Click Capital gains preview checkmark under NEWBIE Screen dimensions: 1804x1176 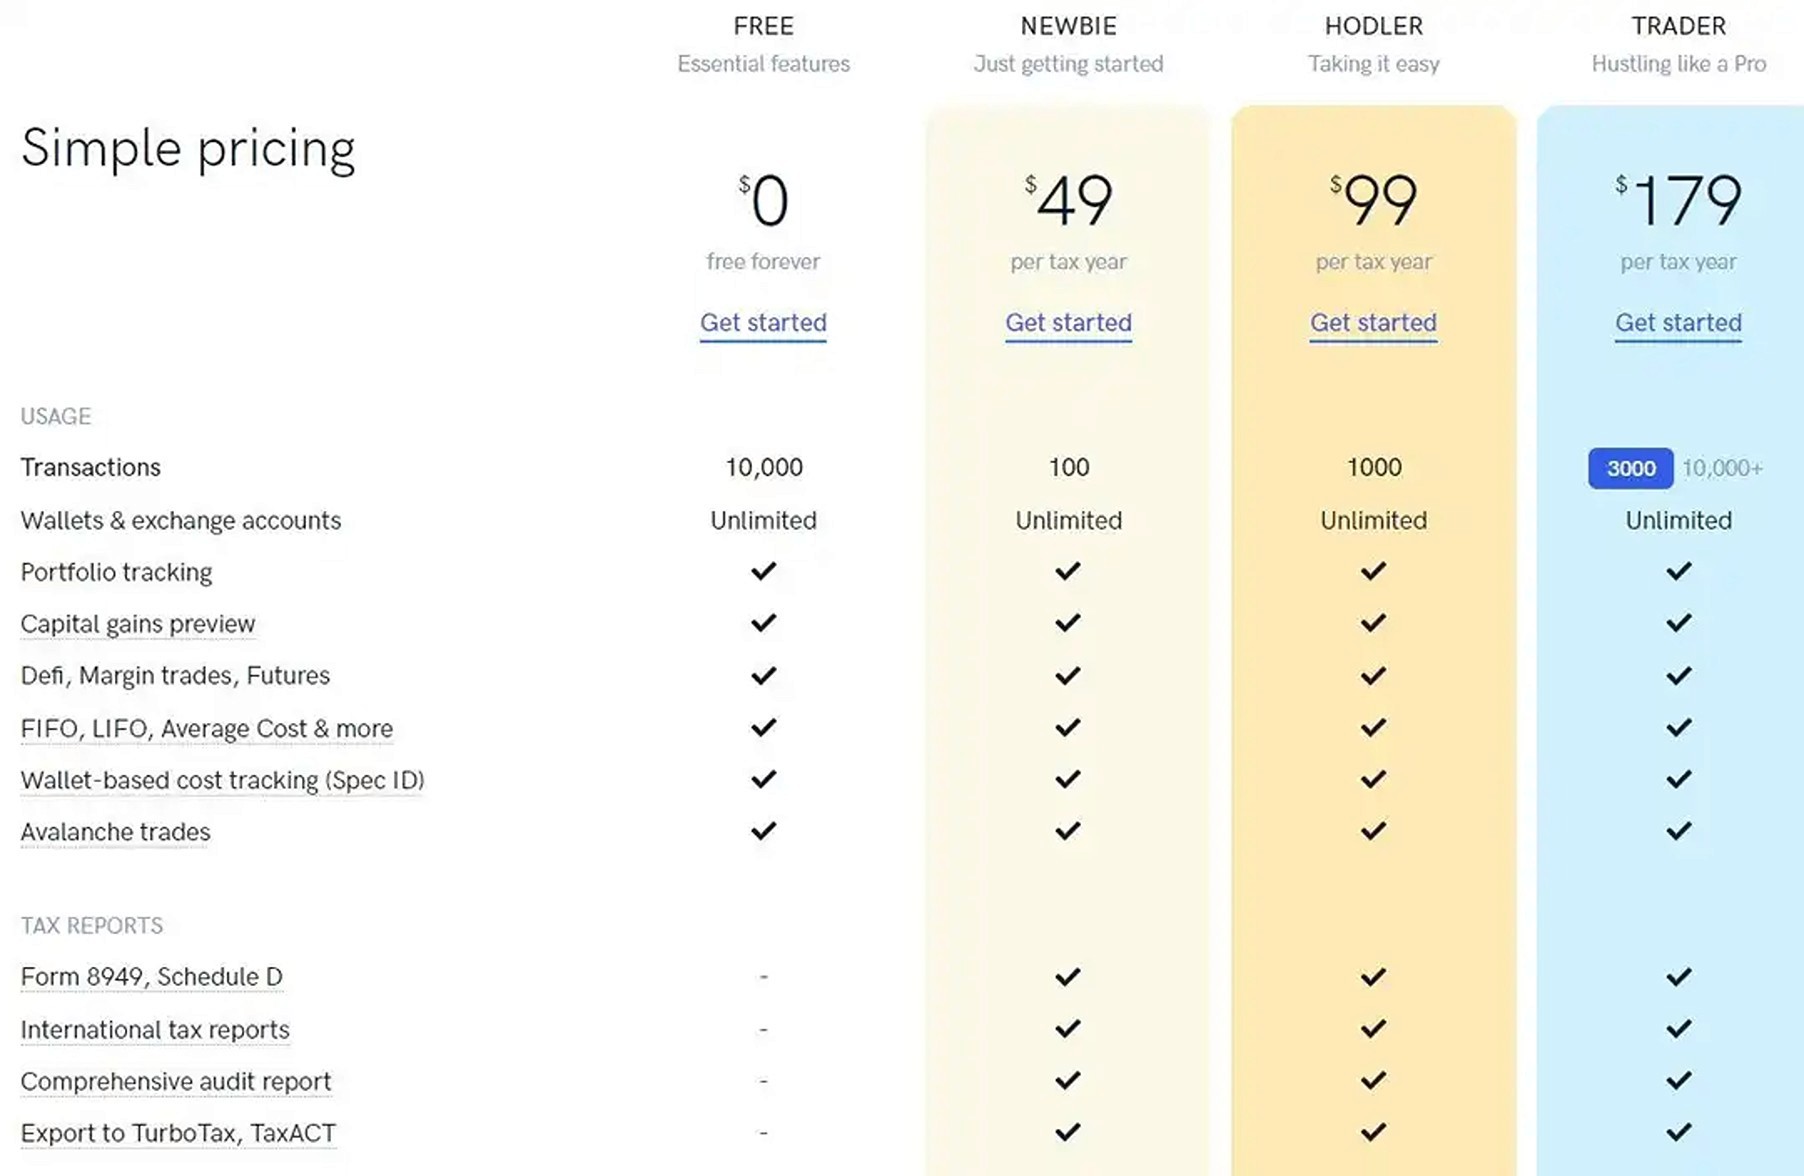point(1068,623)
